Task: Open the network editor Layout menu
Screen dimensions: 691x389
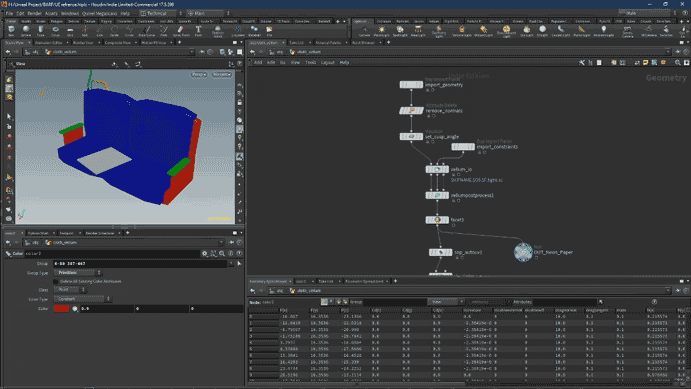Action: pos(327,63)
